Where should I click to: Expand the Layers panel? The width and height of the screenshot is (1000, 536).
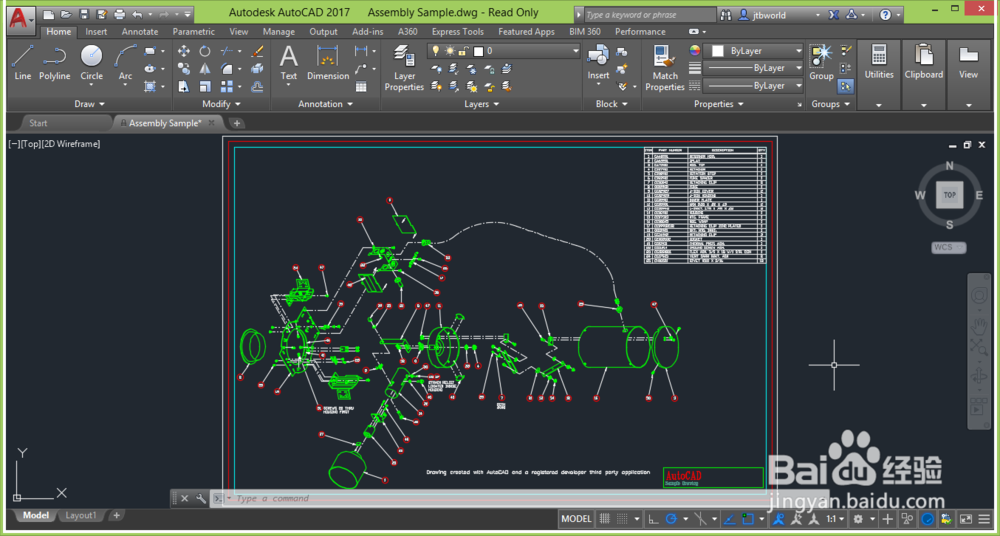[x=482, y=104]
